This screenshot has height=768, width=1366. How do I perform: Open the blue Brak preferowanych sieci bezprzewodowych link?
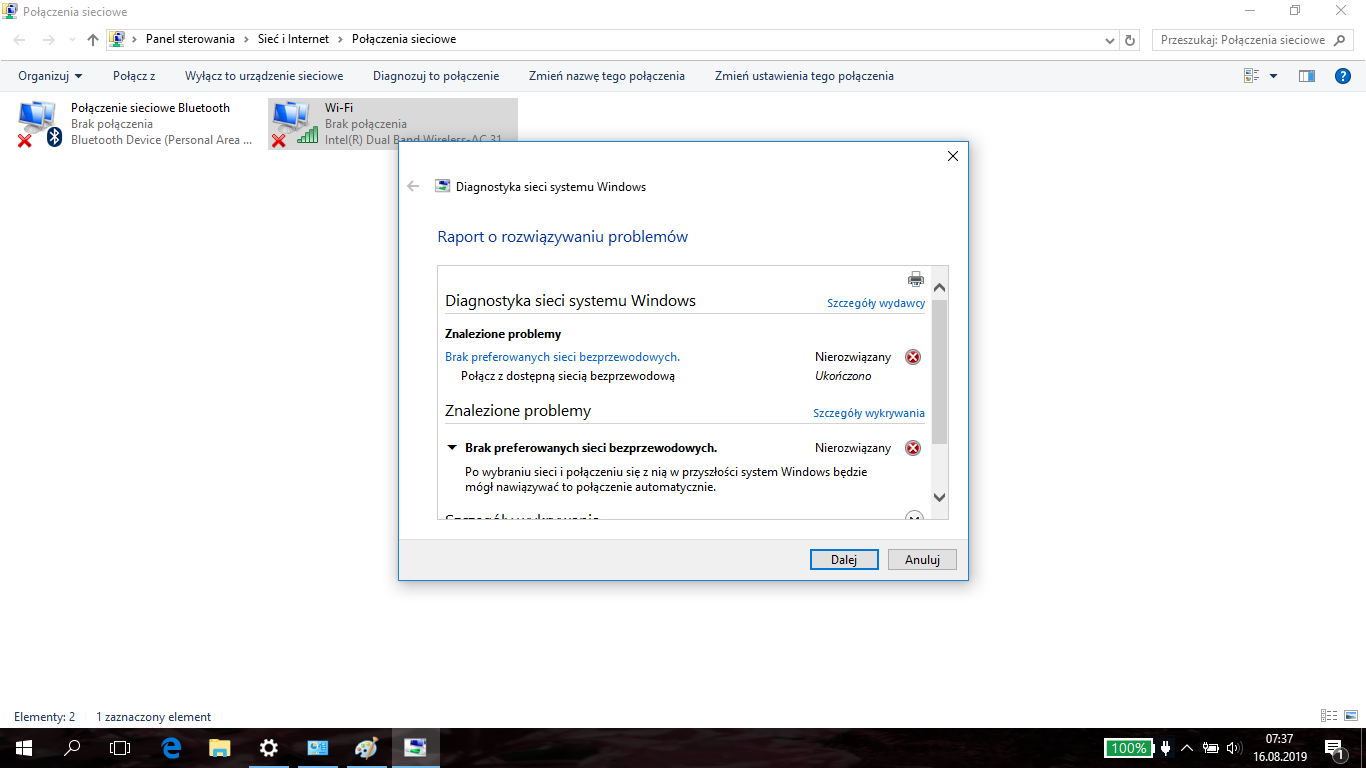pyautogui.click(x=562, y=357)
